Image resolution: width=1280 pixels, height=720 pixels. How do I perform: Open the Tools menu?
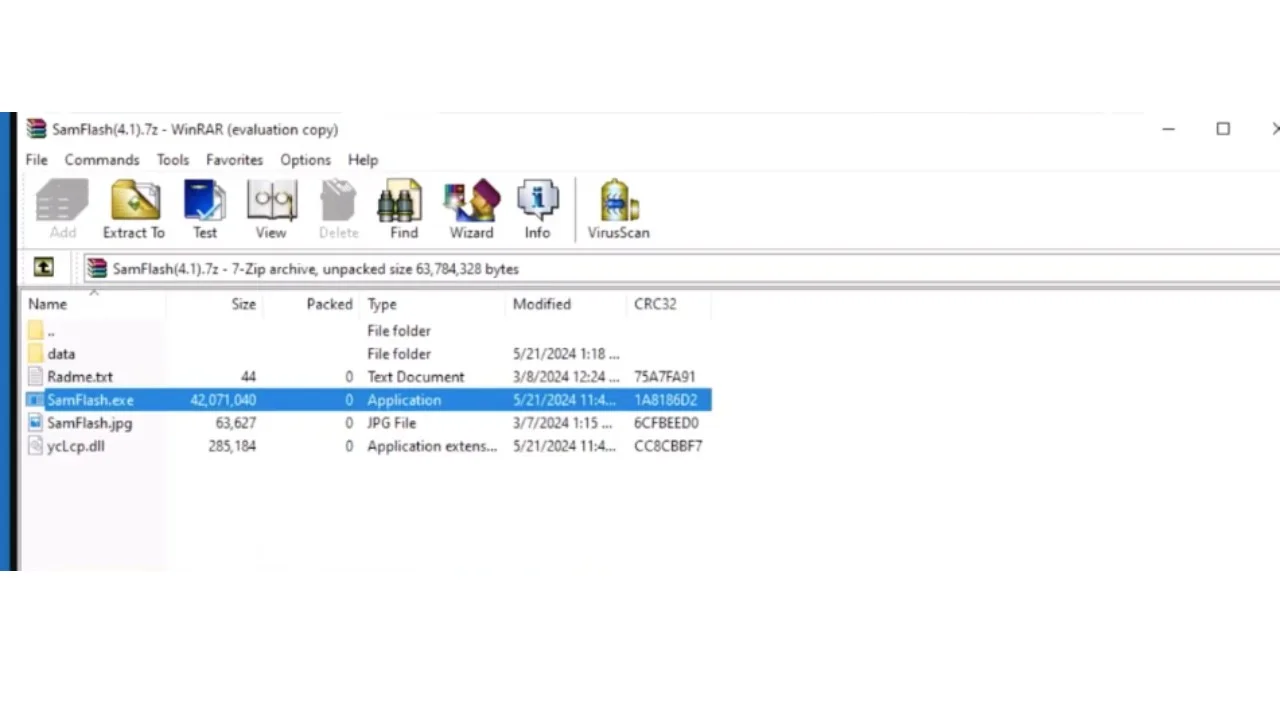[x=173, y=160]
